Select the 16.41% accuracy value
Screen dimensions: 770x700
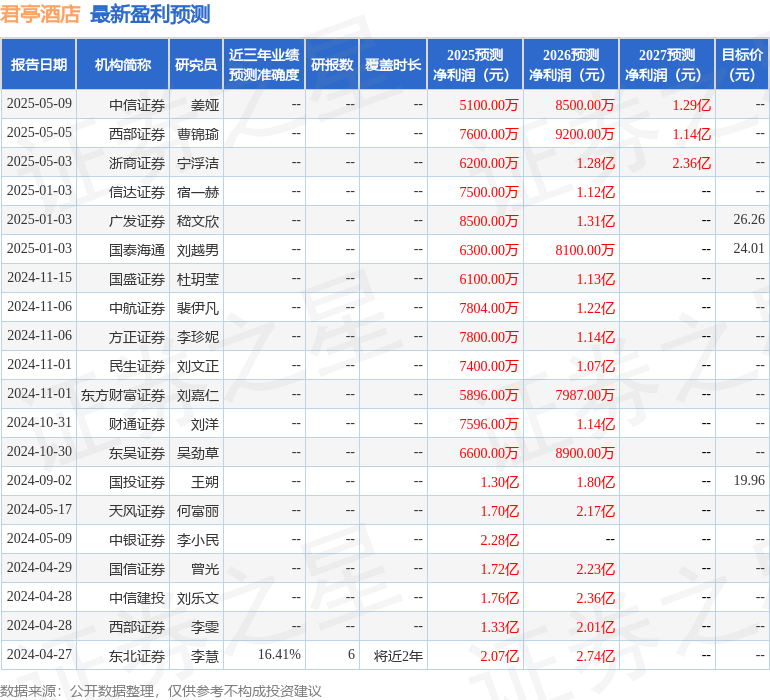(x=279, y=656)
